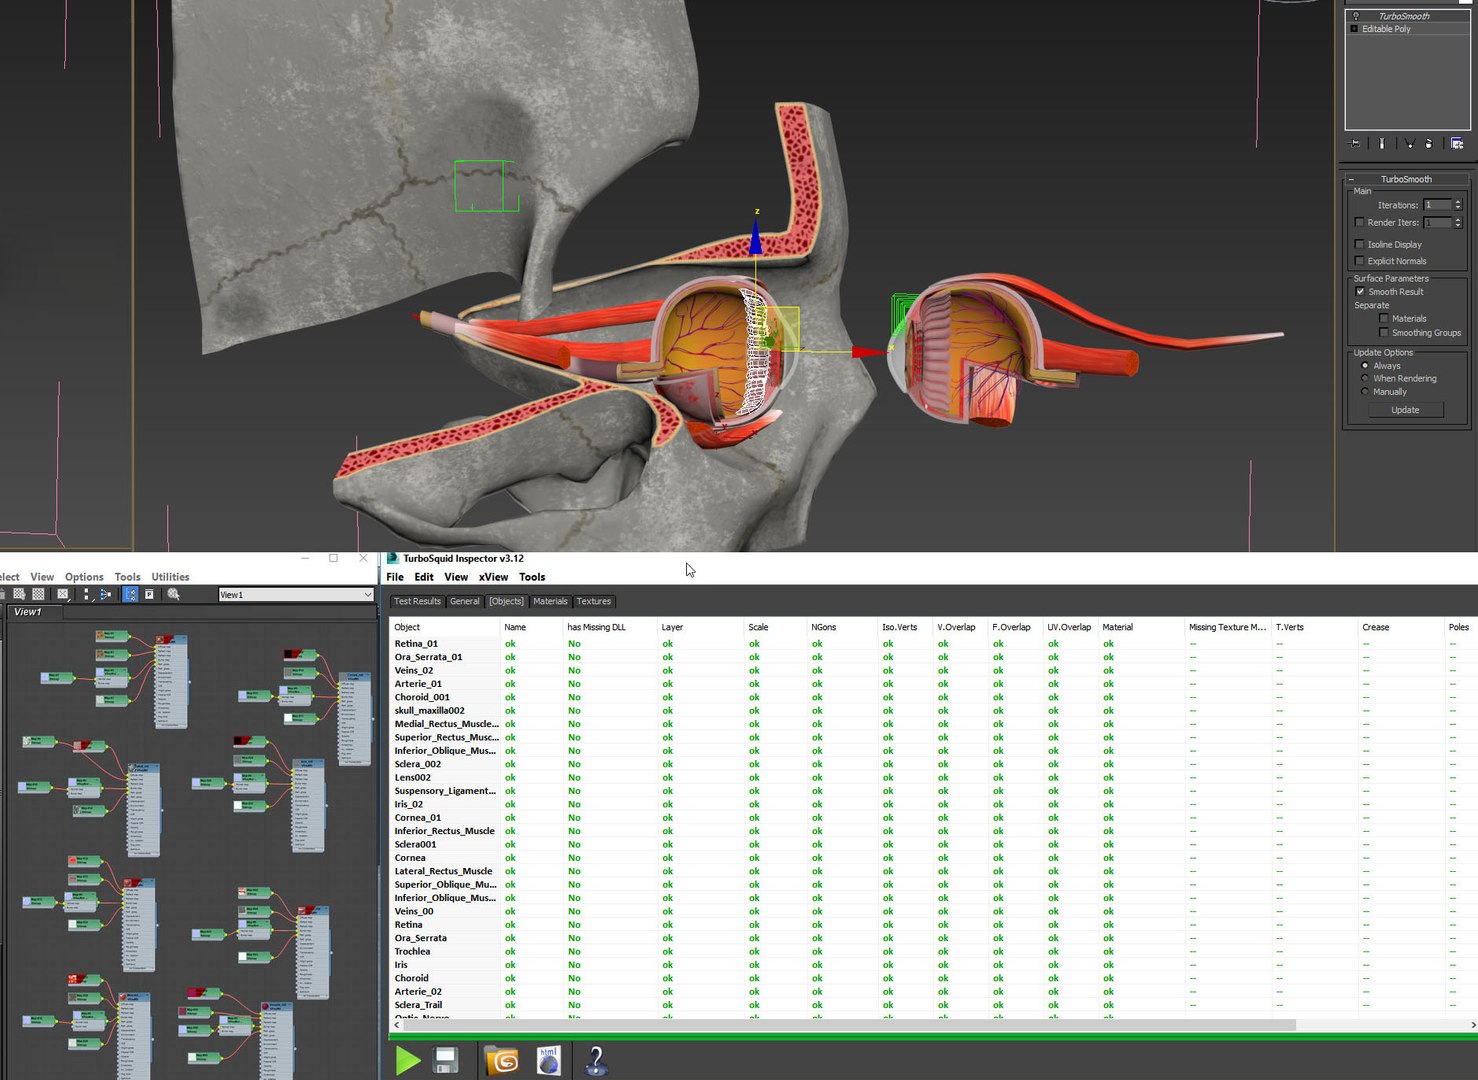This screenshot has height=1080, width=1478.
Task: Enable the Explicit Normals checkbox
Action: pos(1359,261)
